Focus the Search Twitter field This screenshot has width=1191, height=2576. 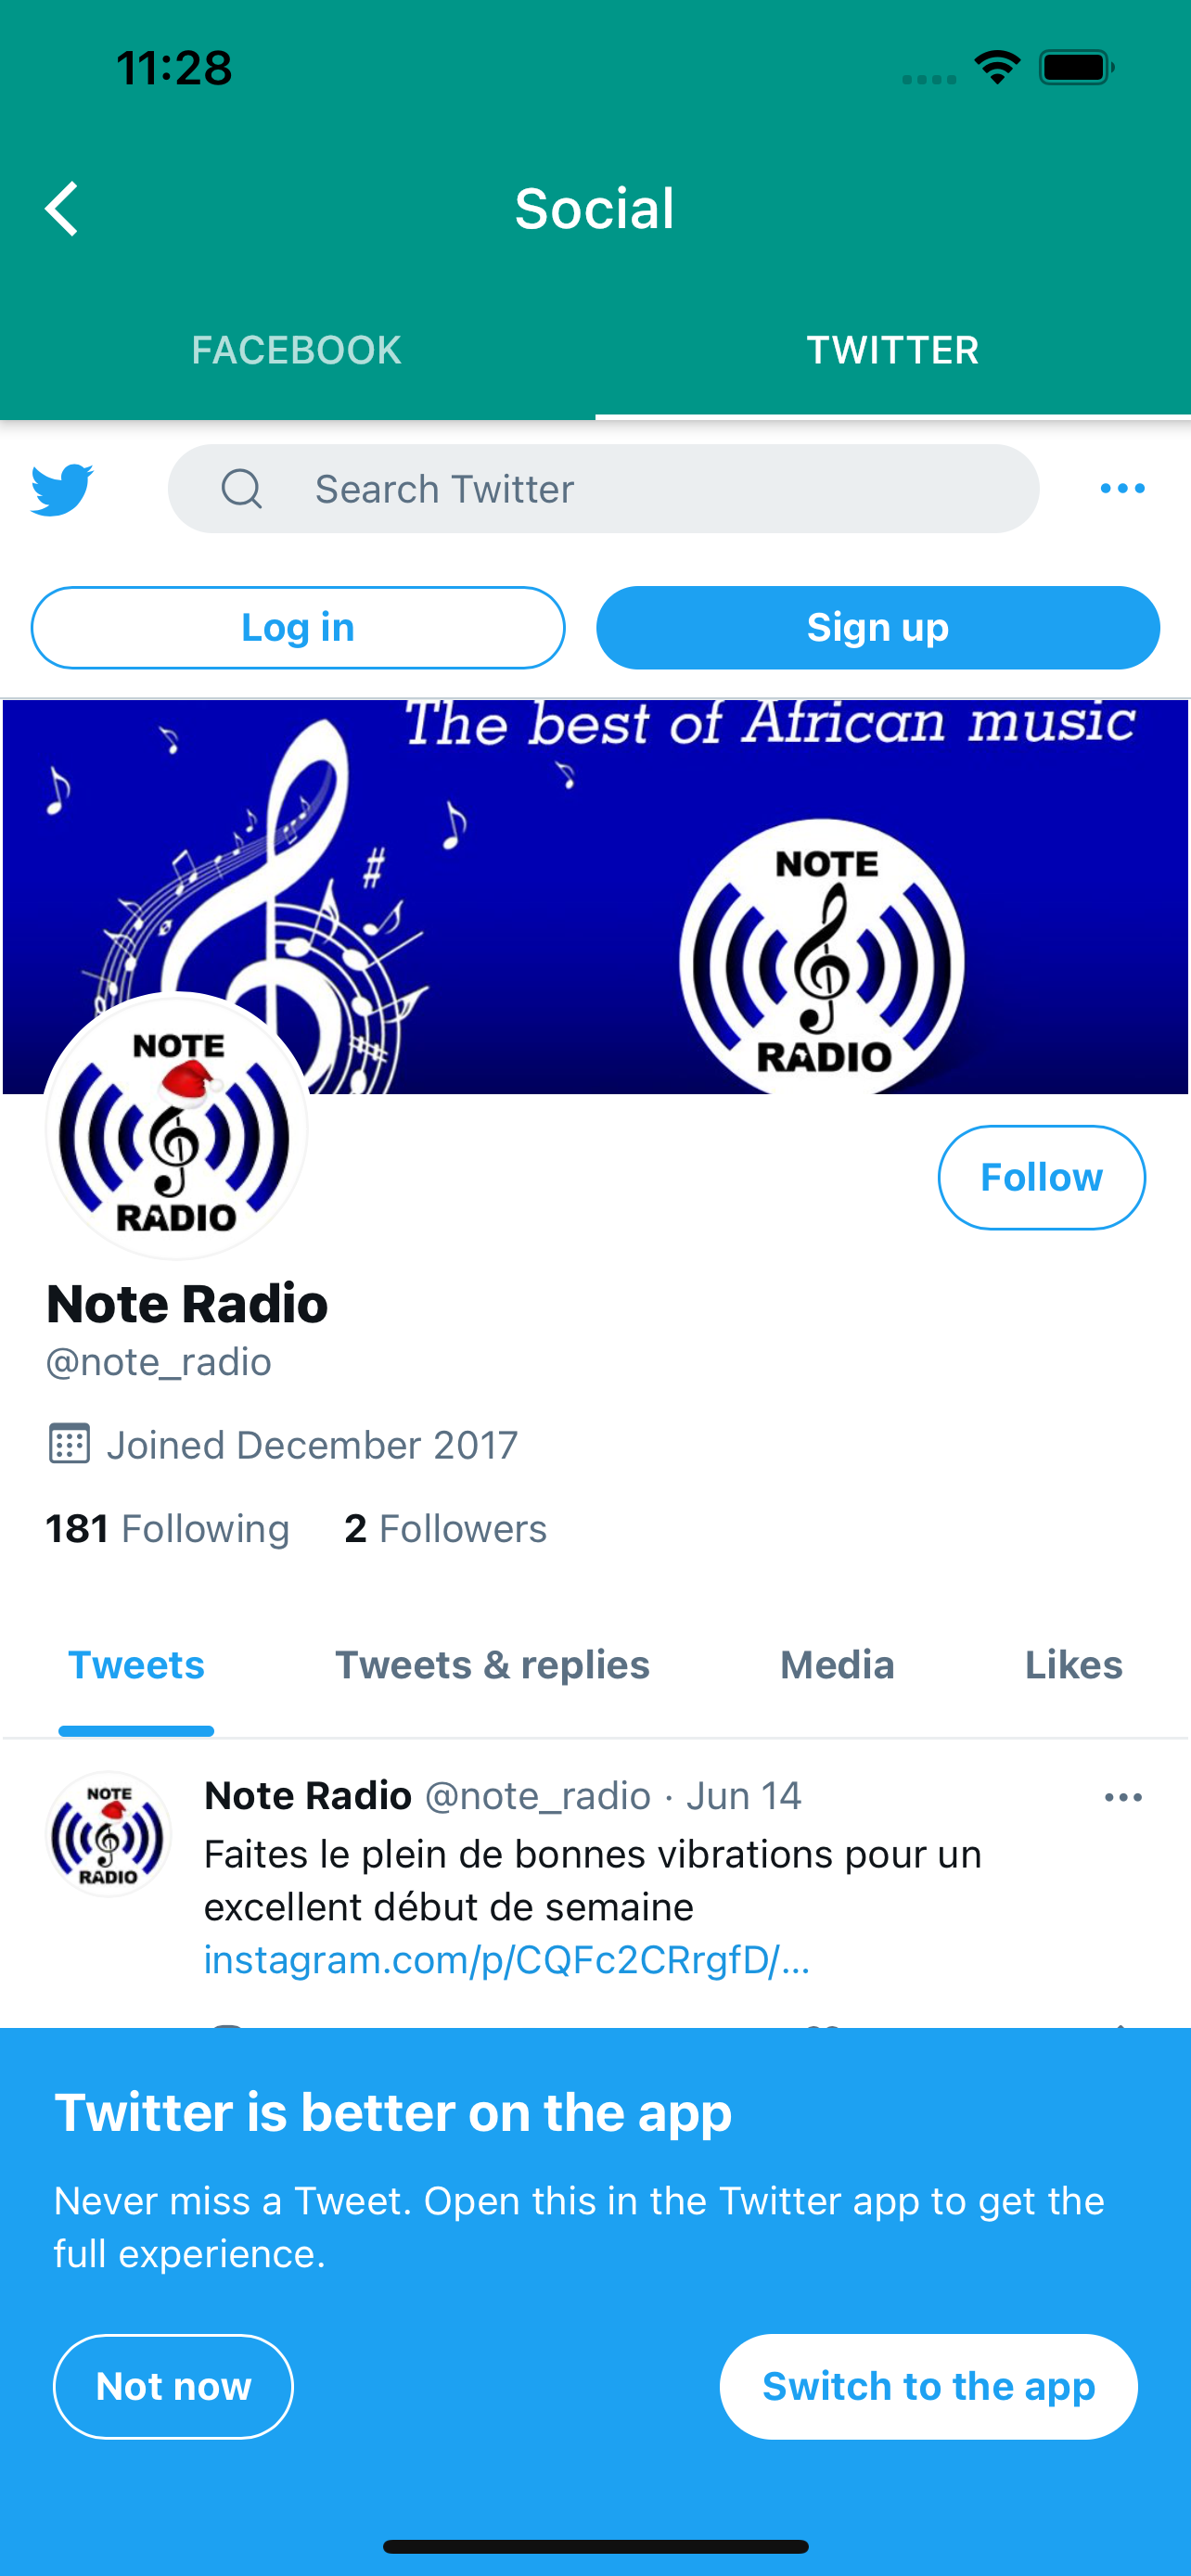[x=603, y=489]
